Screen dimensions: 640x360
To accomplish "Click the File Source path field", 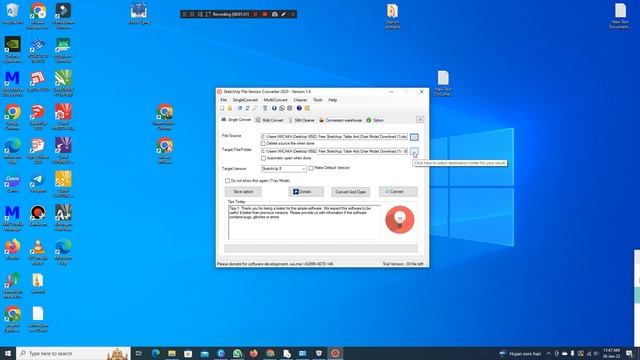I will (x=334, y=137).
